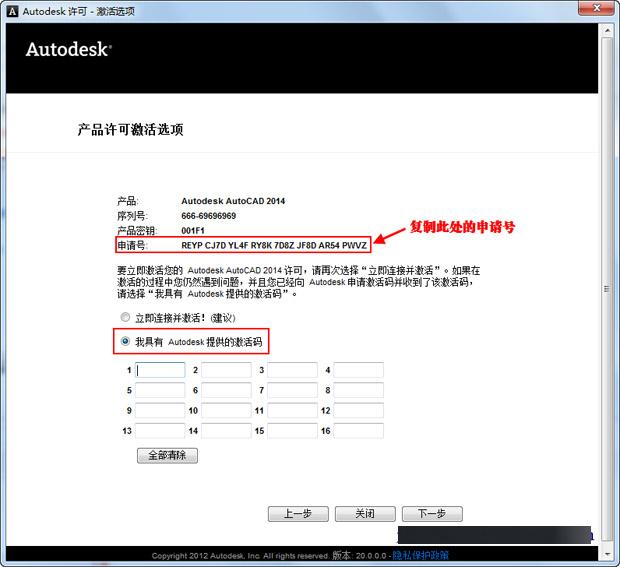Click the serial number 666-69696969

pos(208,216)
